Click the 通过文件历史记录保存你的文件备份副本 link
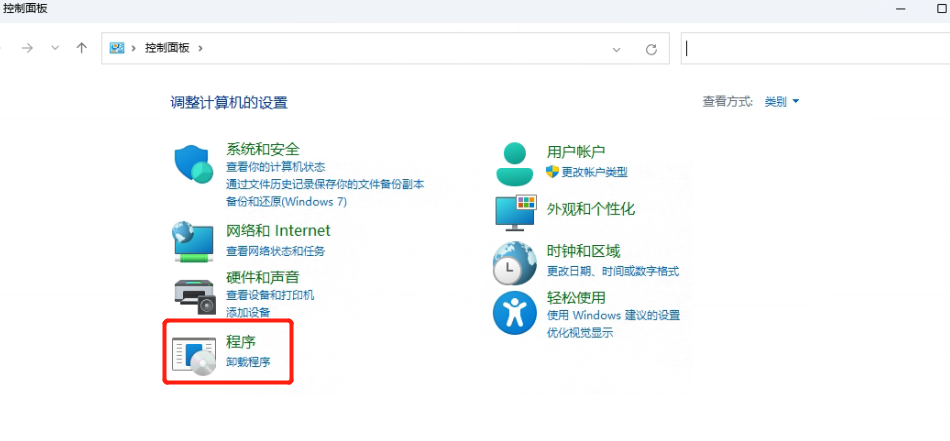This screenshot has height=441, width=950. pyautogui.click(x=325, y=184)
